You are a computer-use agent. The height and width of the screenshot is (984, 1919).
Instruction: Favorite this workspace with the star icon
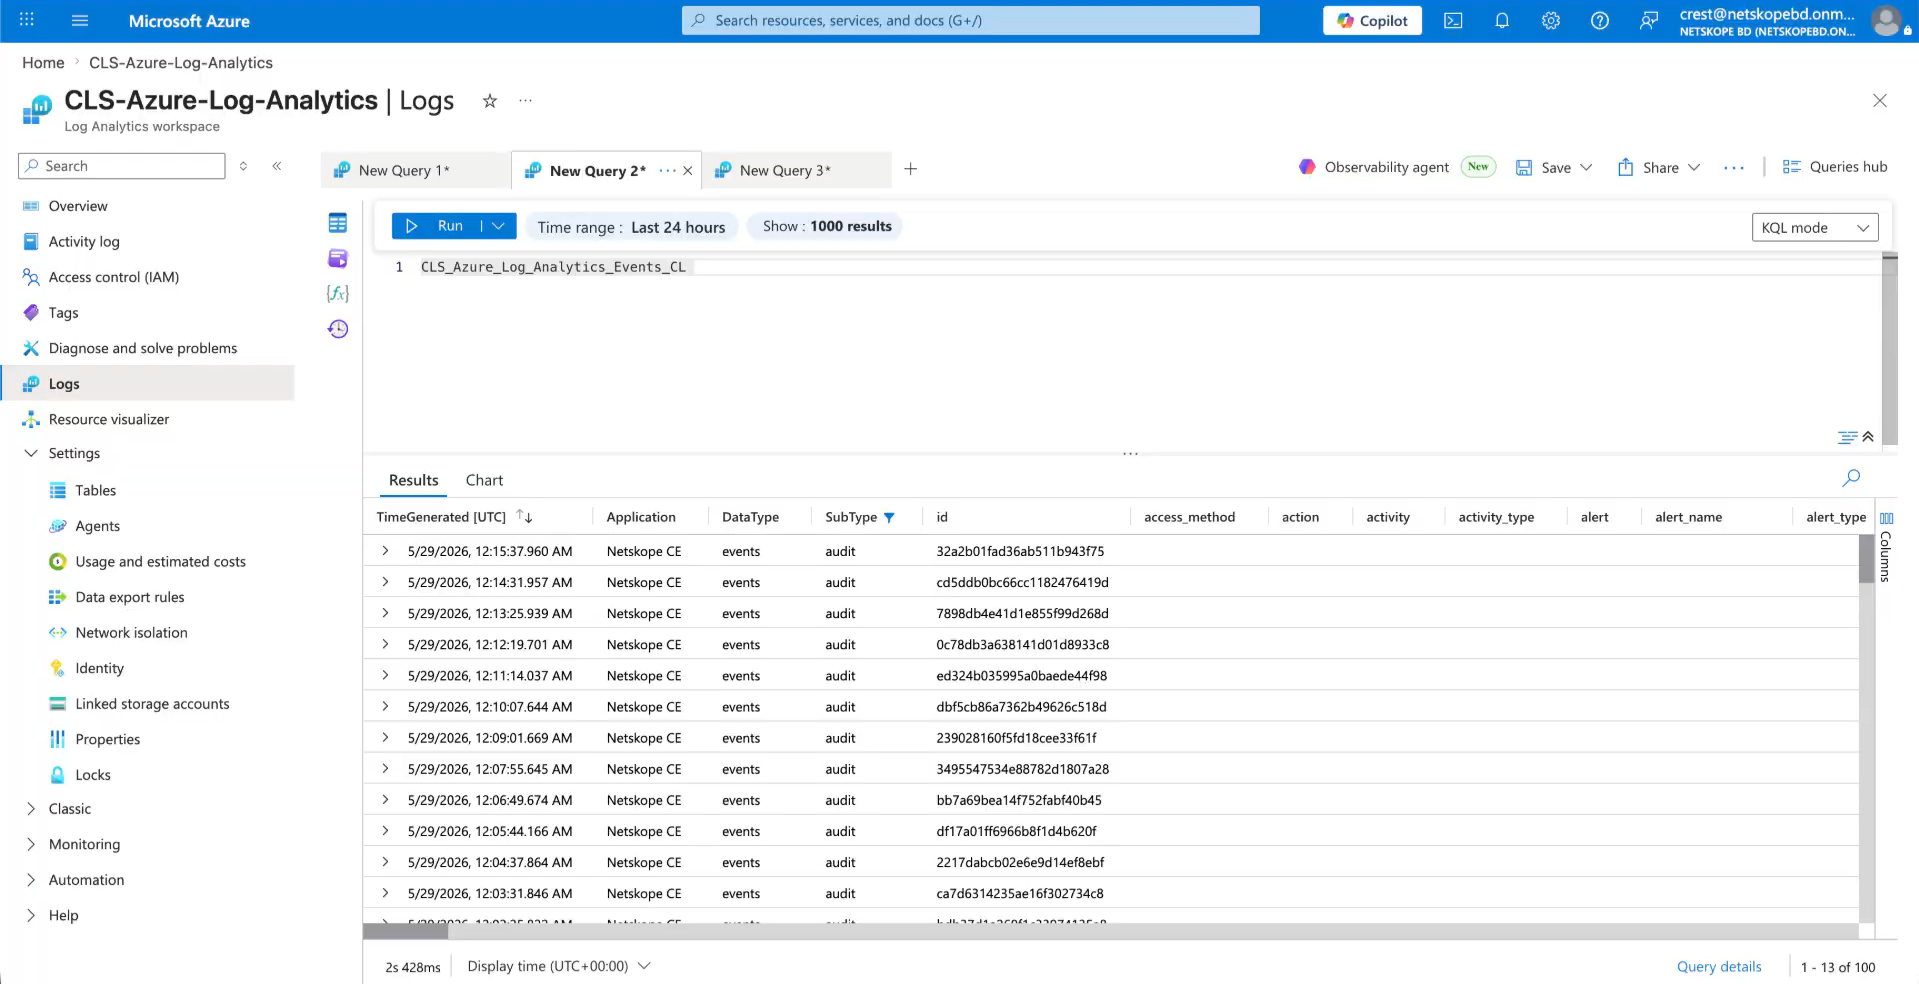click(490, 101)
